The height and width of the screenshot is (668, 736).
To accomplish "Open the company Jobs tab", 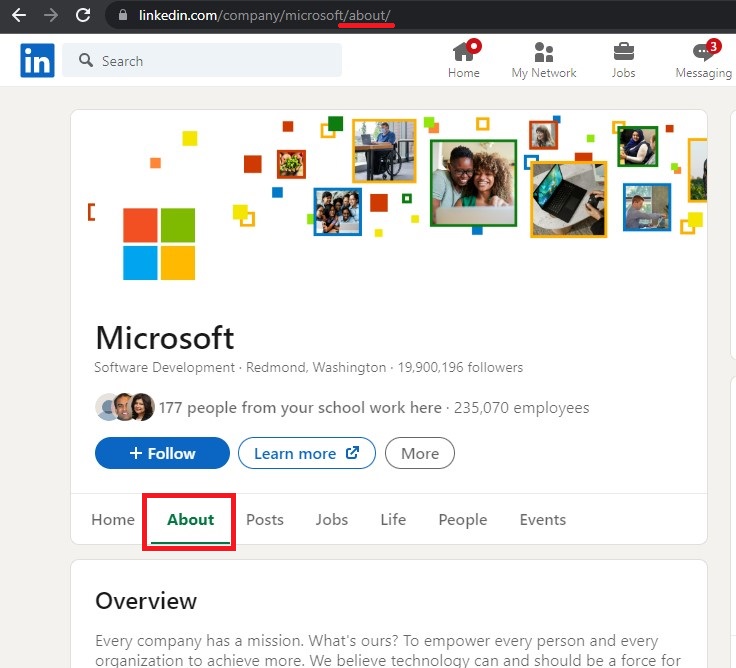I will tap(331, 519).
